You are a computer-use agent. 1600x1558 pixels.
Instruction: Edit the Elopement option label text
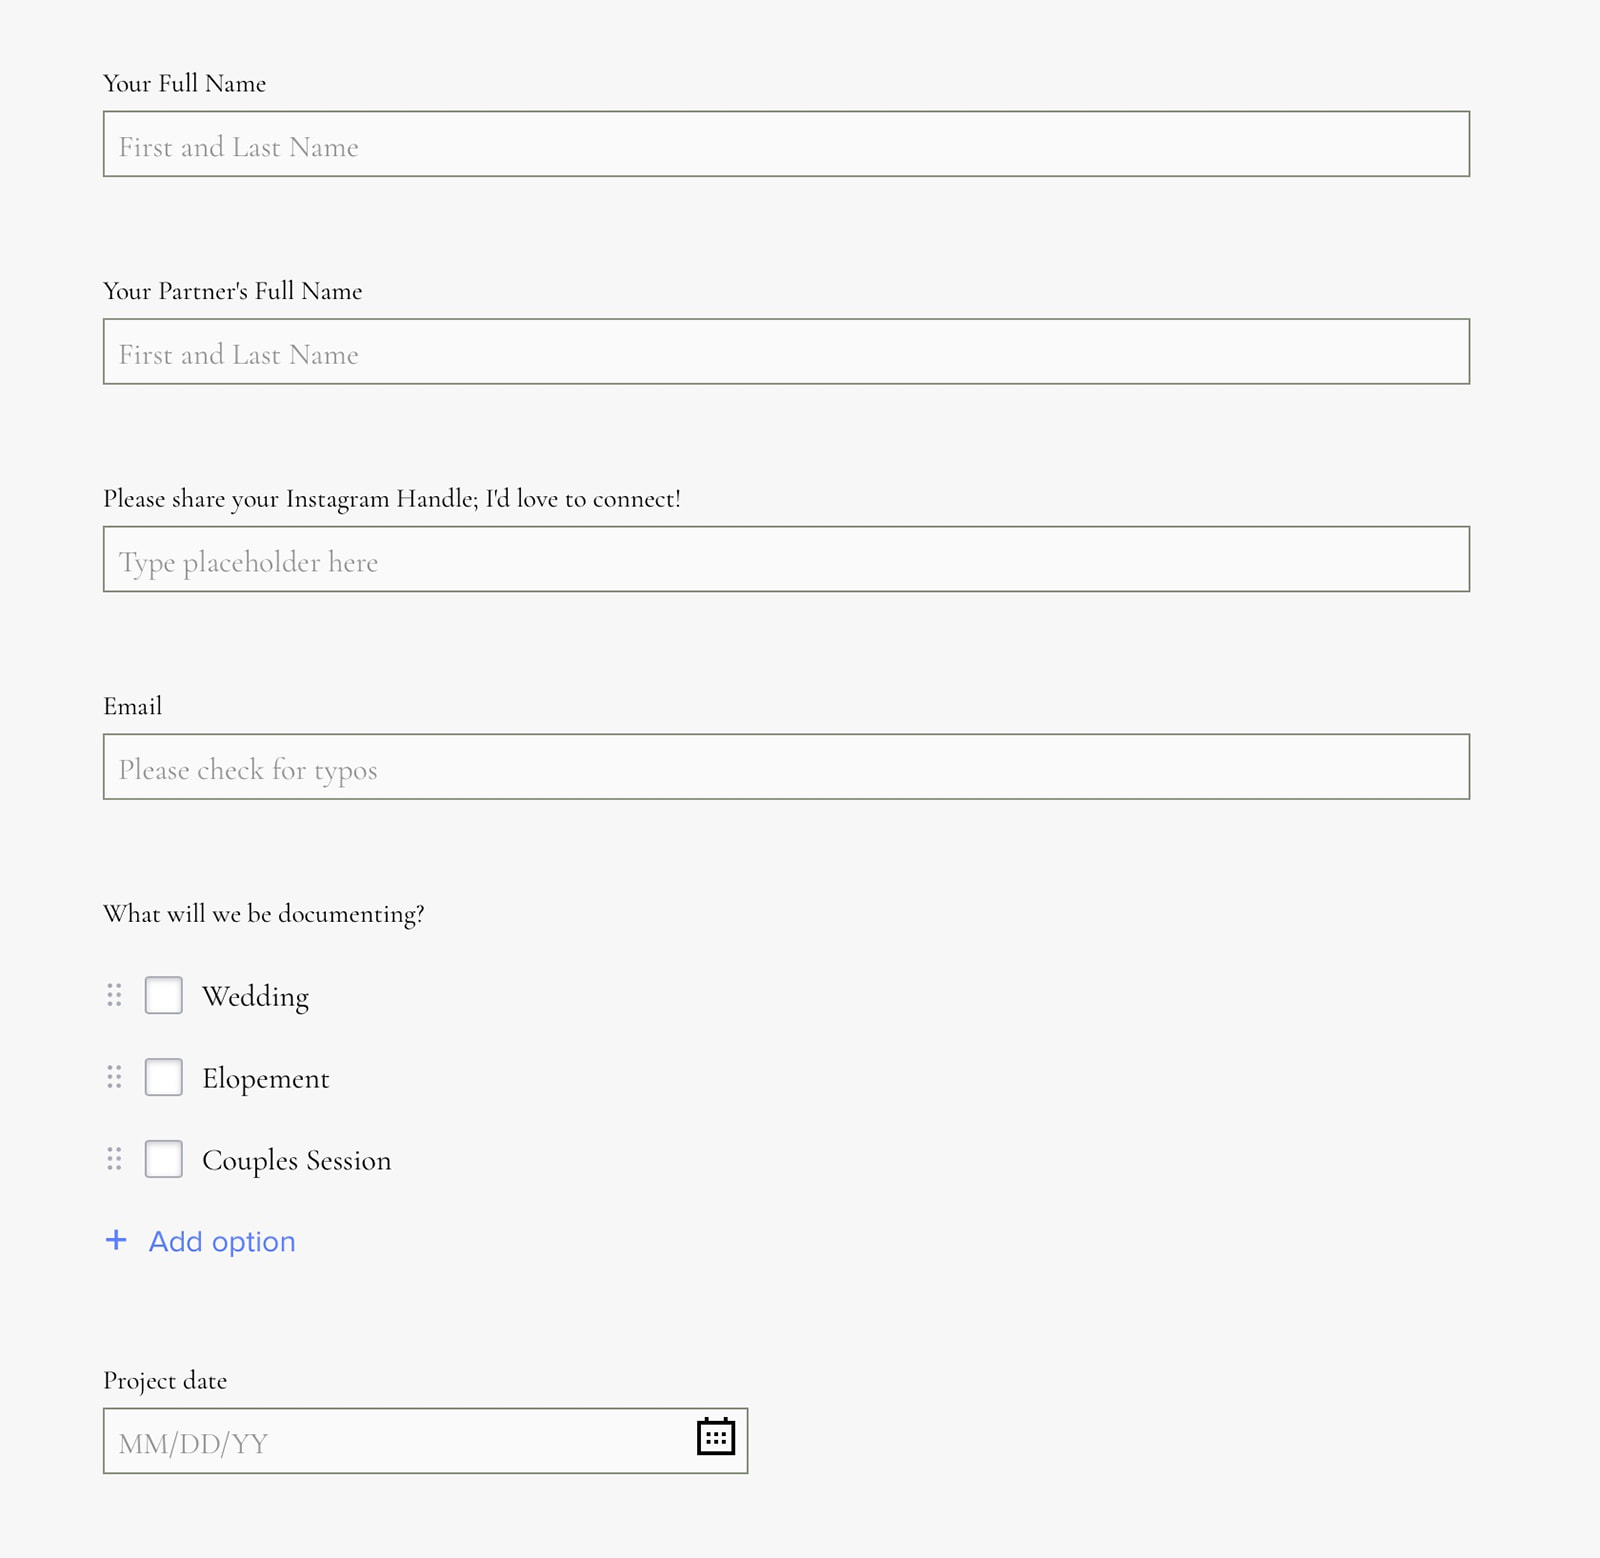266,1078
